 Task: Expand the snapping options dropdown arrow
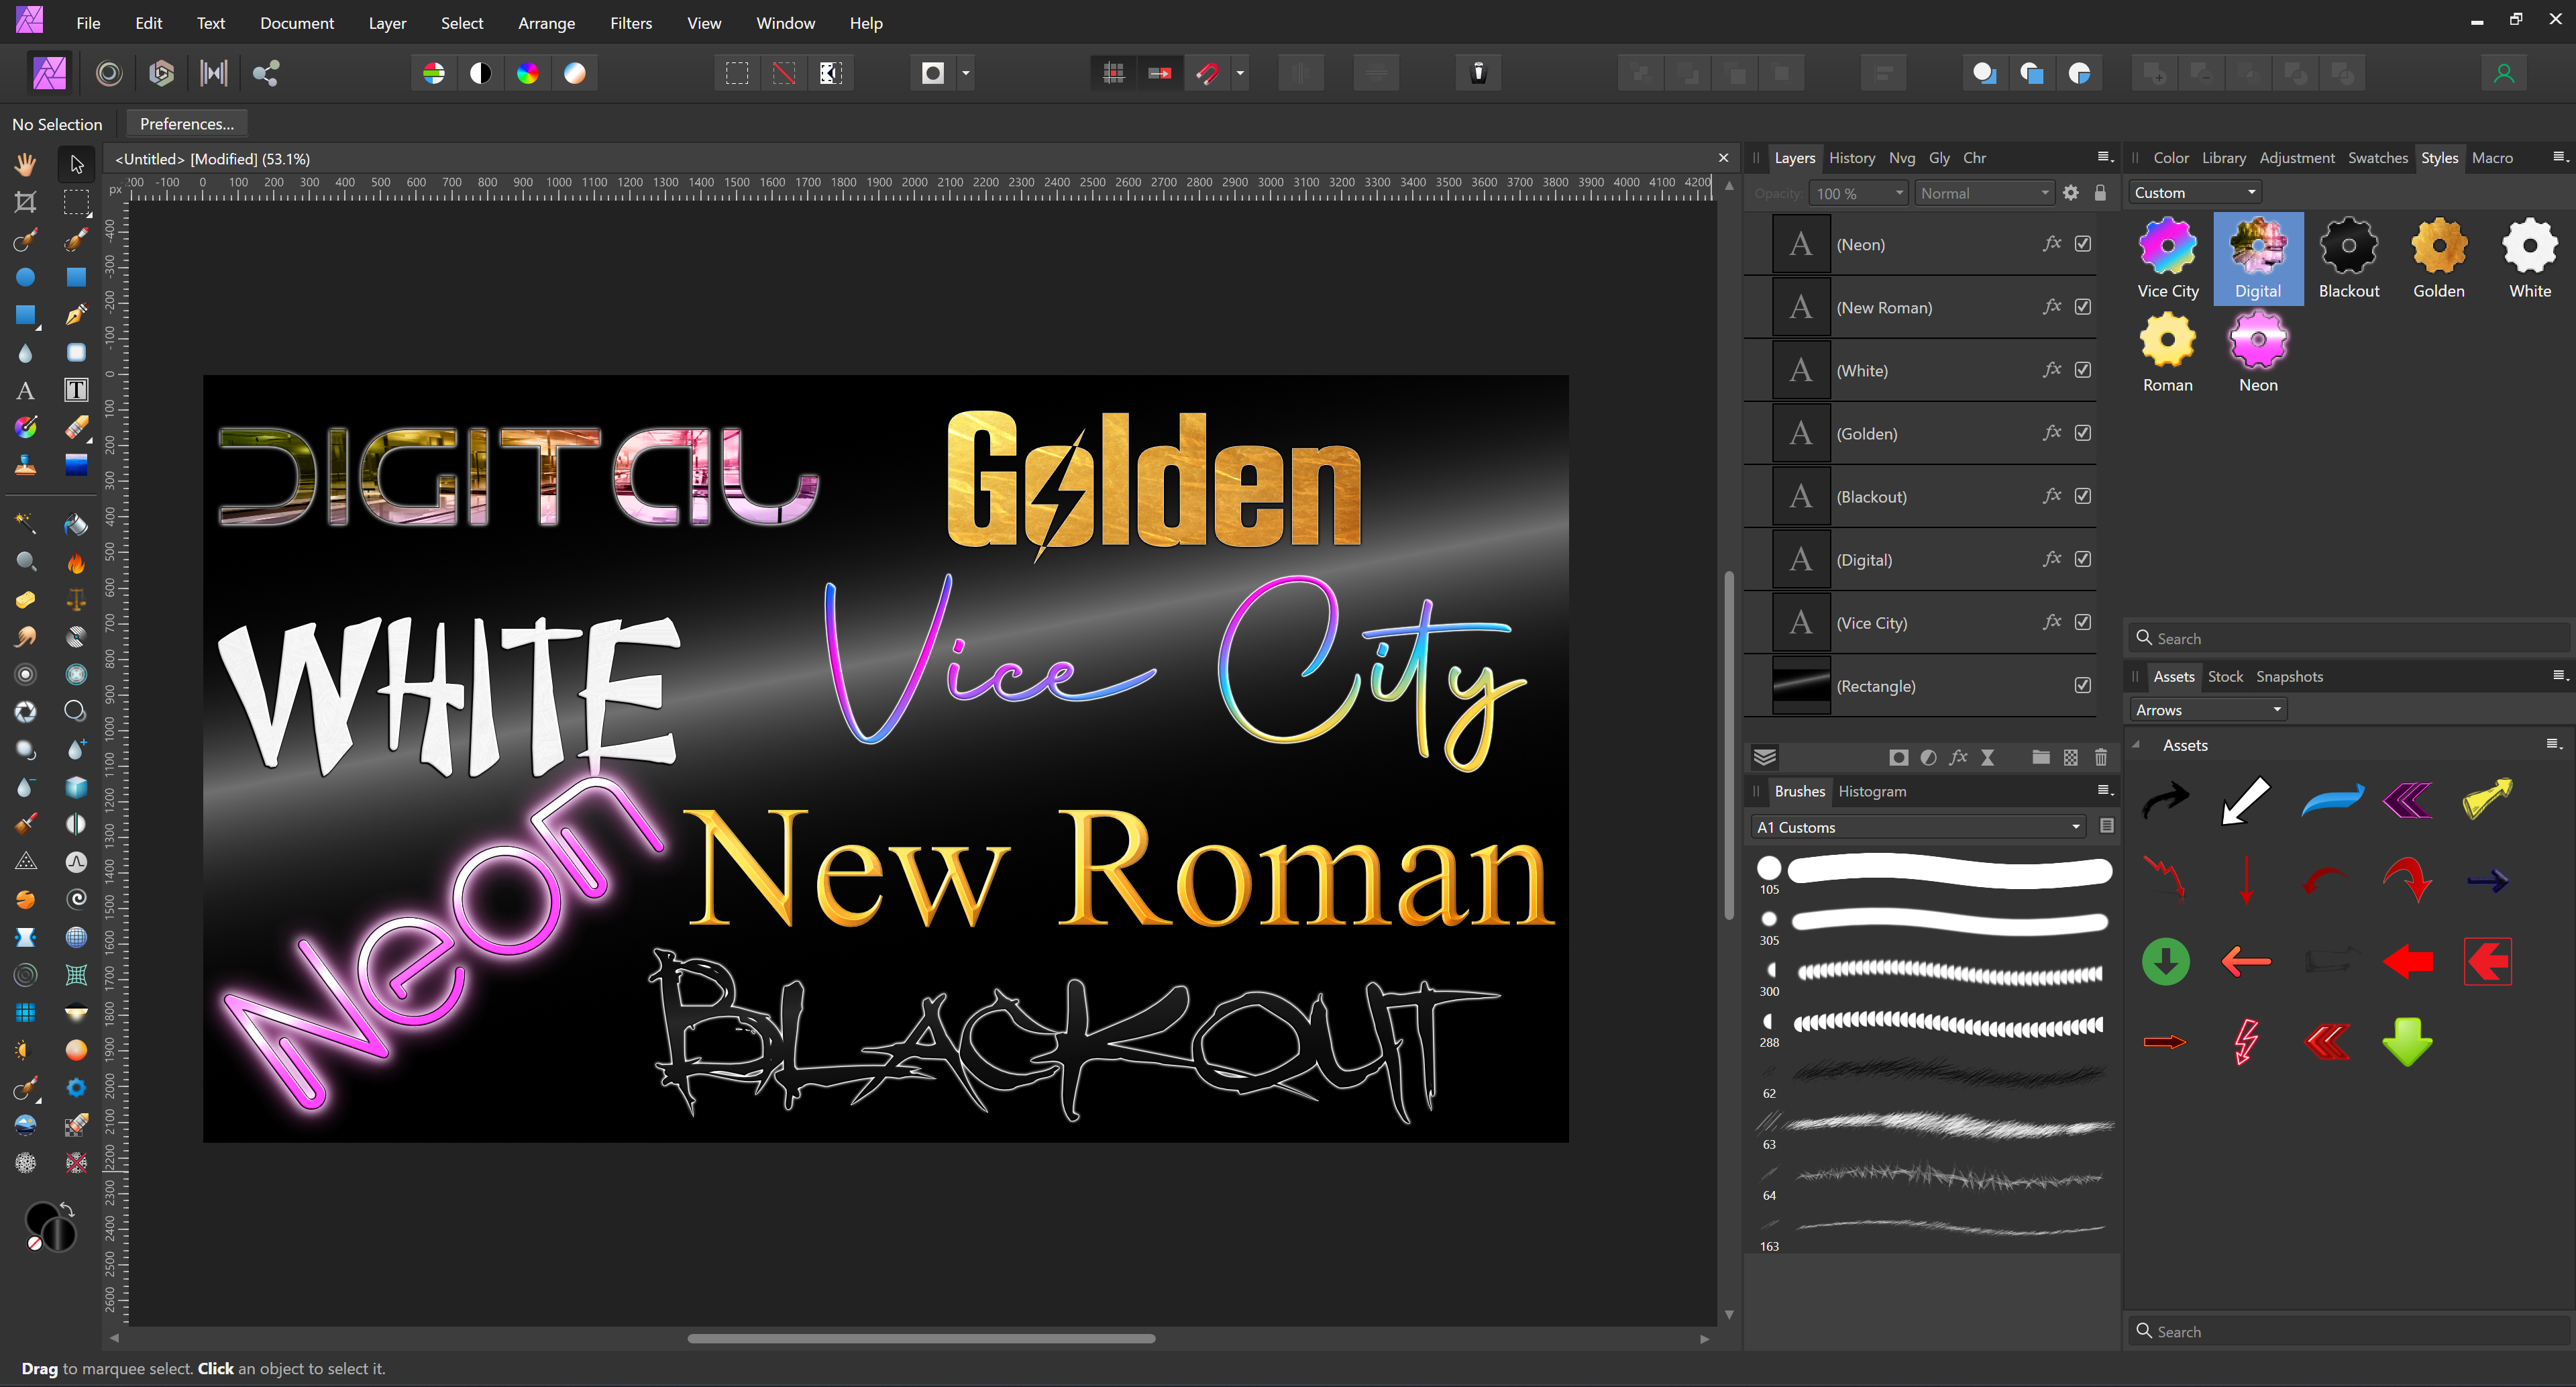pyautogui.click(x=1240, y=73)
